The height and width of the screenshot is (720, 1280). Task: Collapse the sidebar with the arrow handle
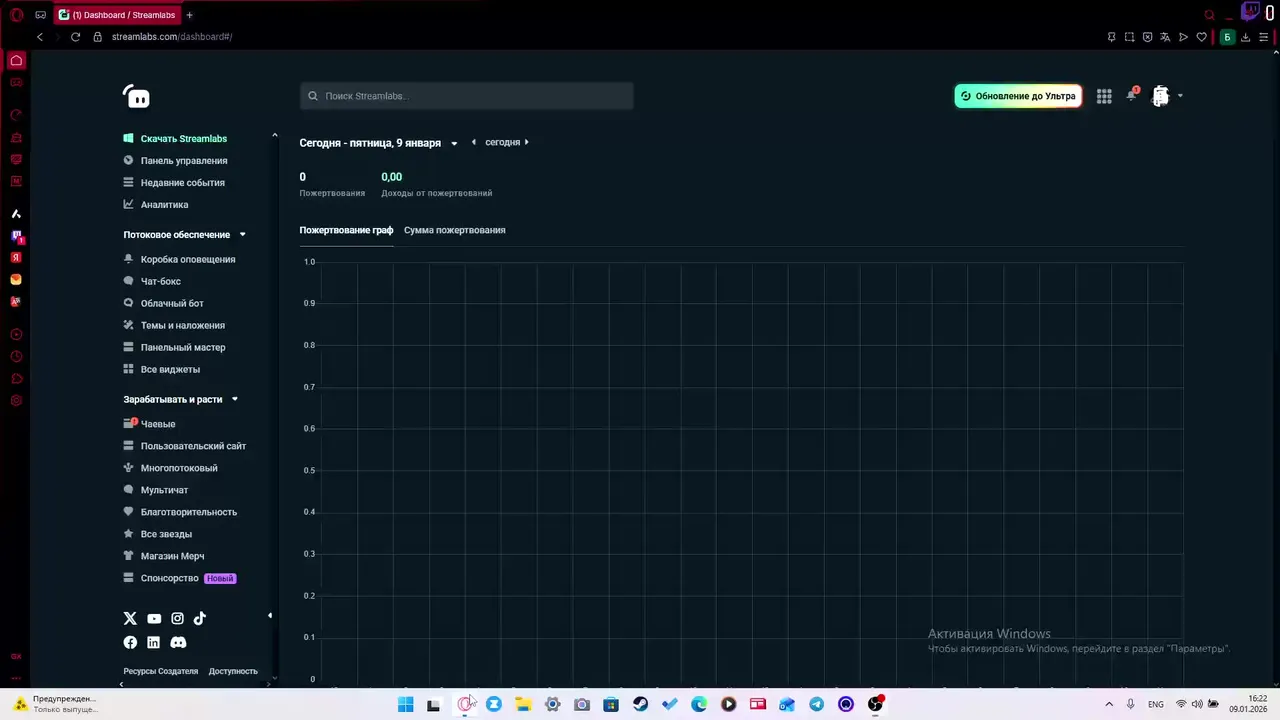pos(270,616)
